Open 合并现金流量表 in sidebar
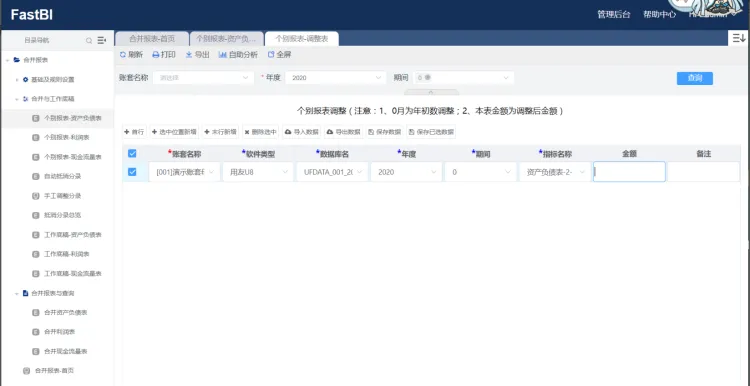Screen dimensions: 750x386 pos(66,351)
